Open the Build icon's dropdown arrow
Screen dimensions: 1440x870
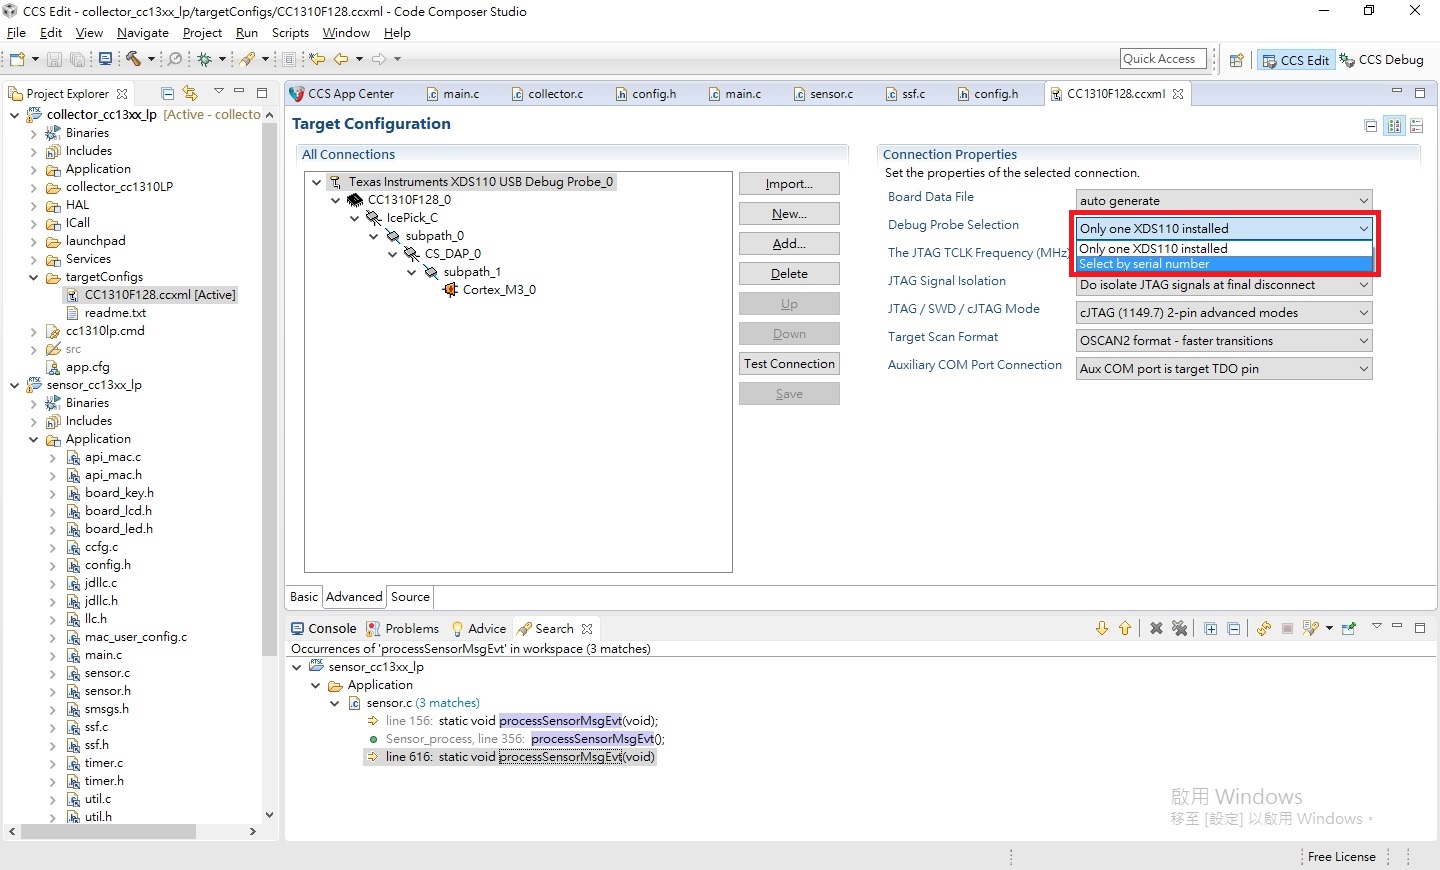click(x=151, y=60)
